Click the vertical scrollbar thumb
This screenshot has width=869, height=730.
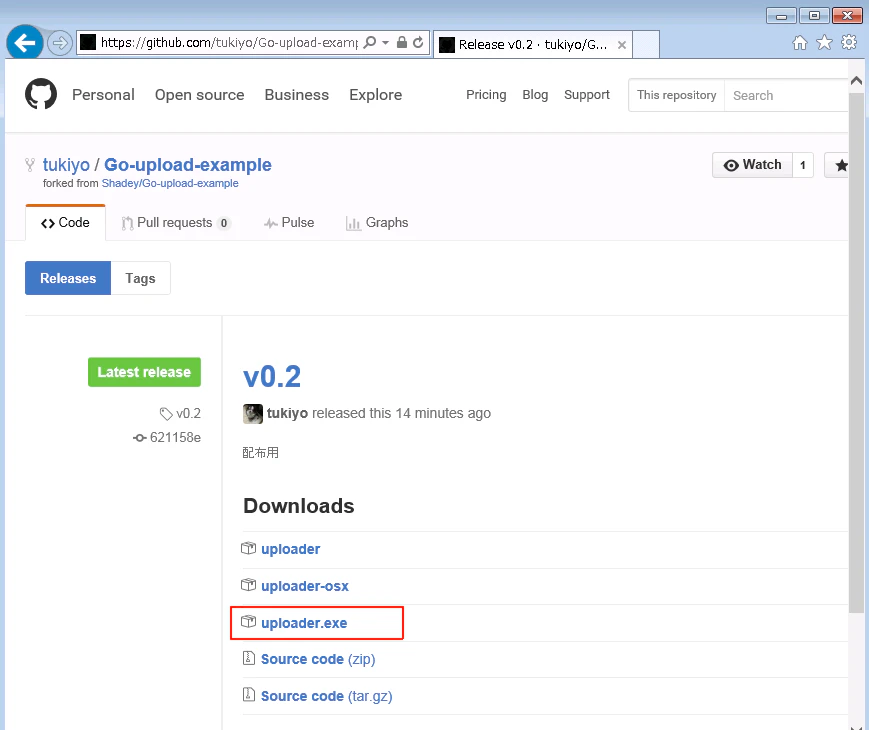click(856, 353)
